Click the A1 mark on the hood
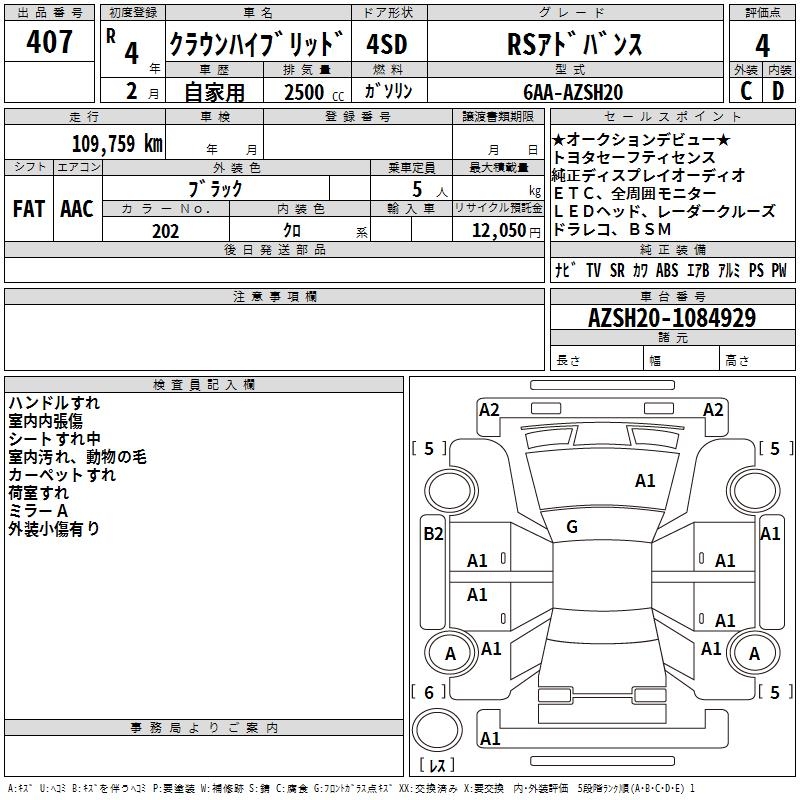This screenshot has width=800, height=800. pos(645,481)
